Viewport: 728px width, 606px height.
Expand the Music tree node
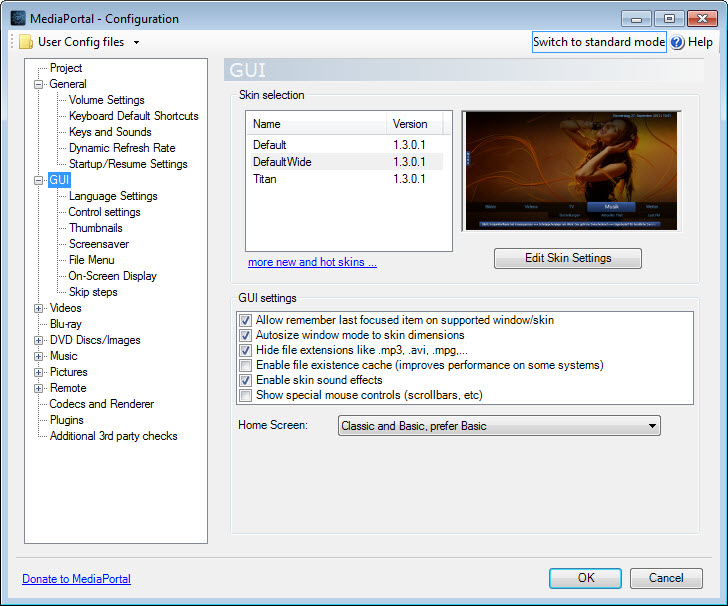[x=39, y=357]
